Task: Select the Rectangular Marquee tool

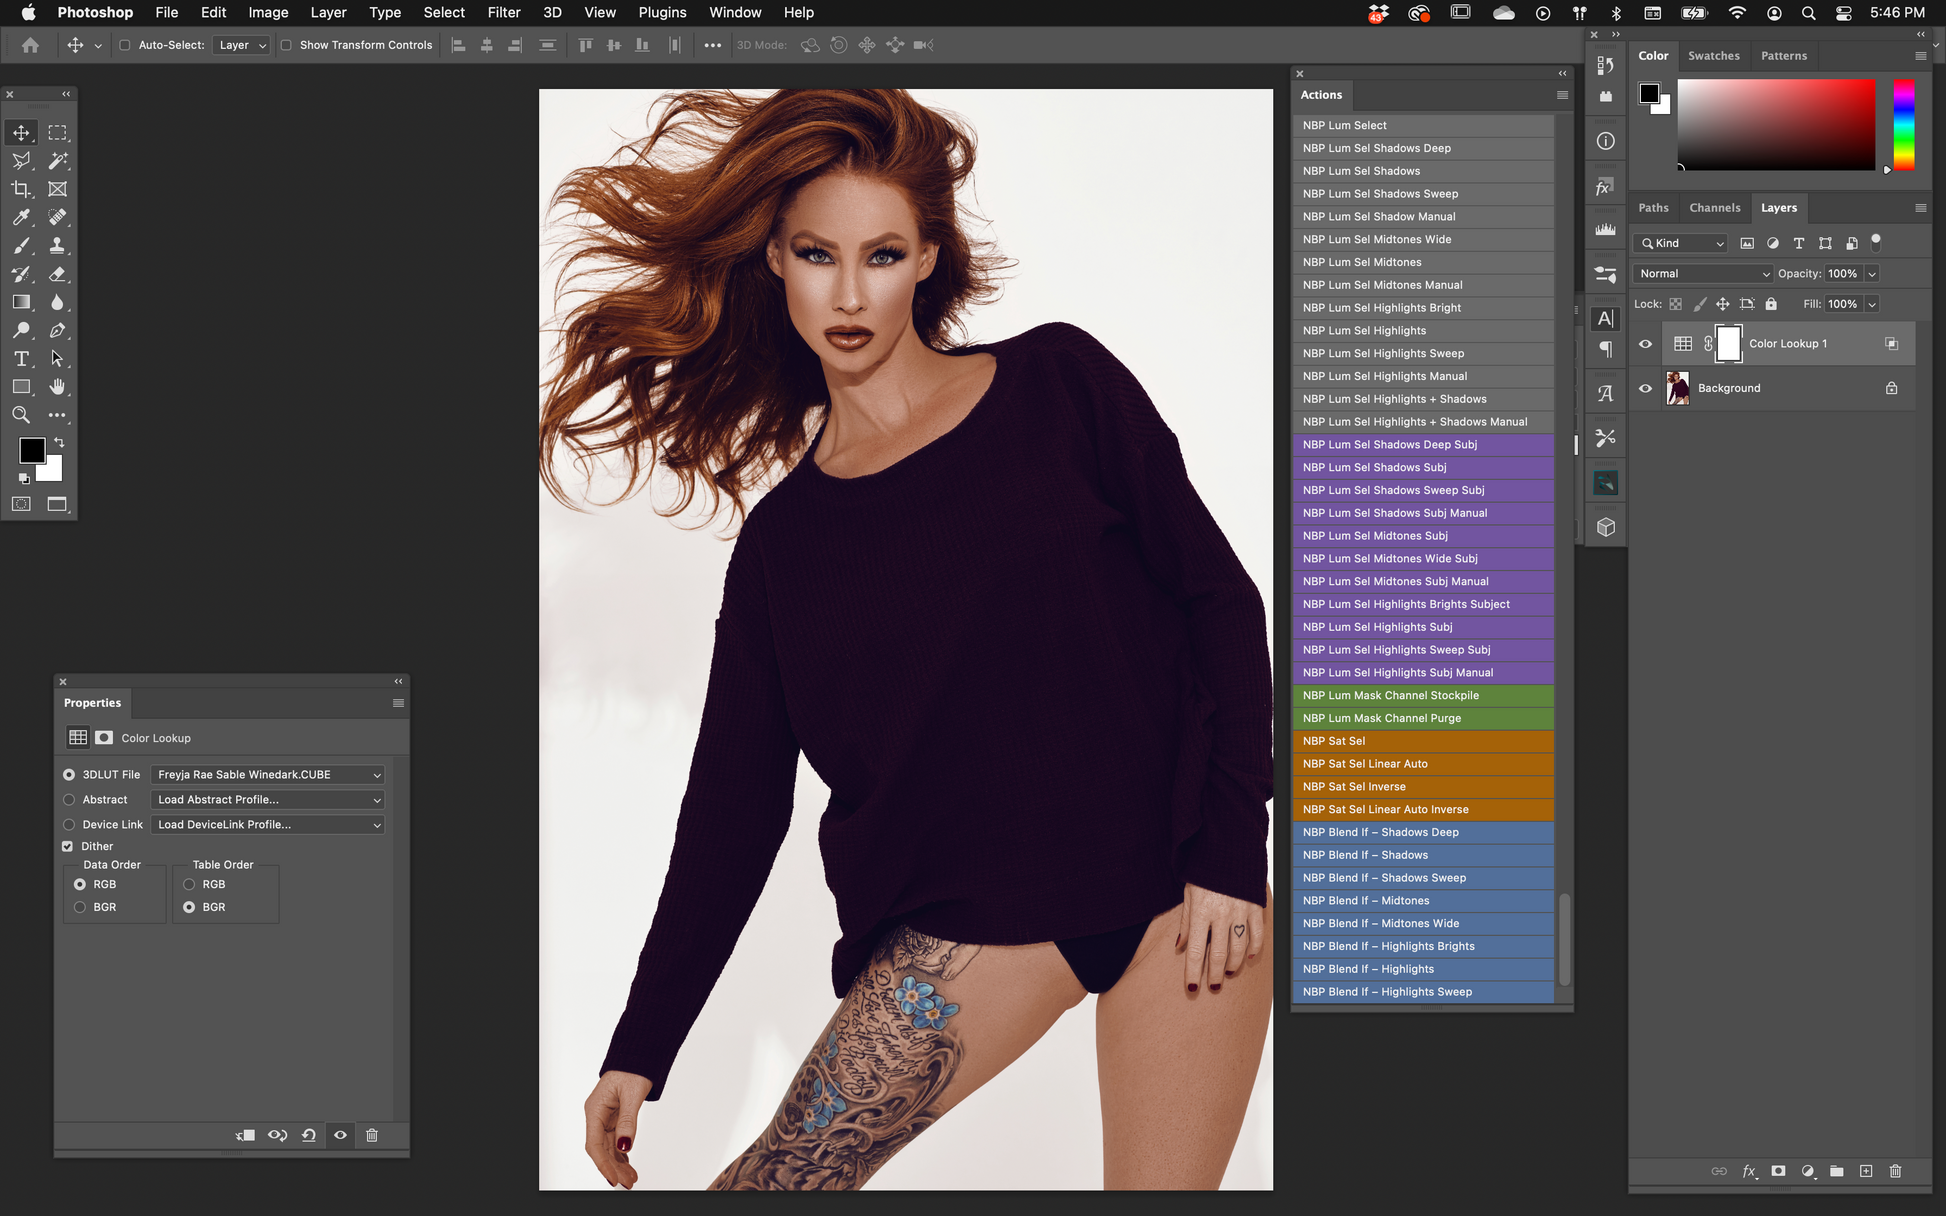Action: tap(57, 133)
